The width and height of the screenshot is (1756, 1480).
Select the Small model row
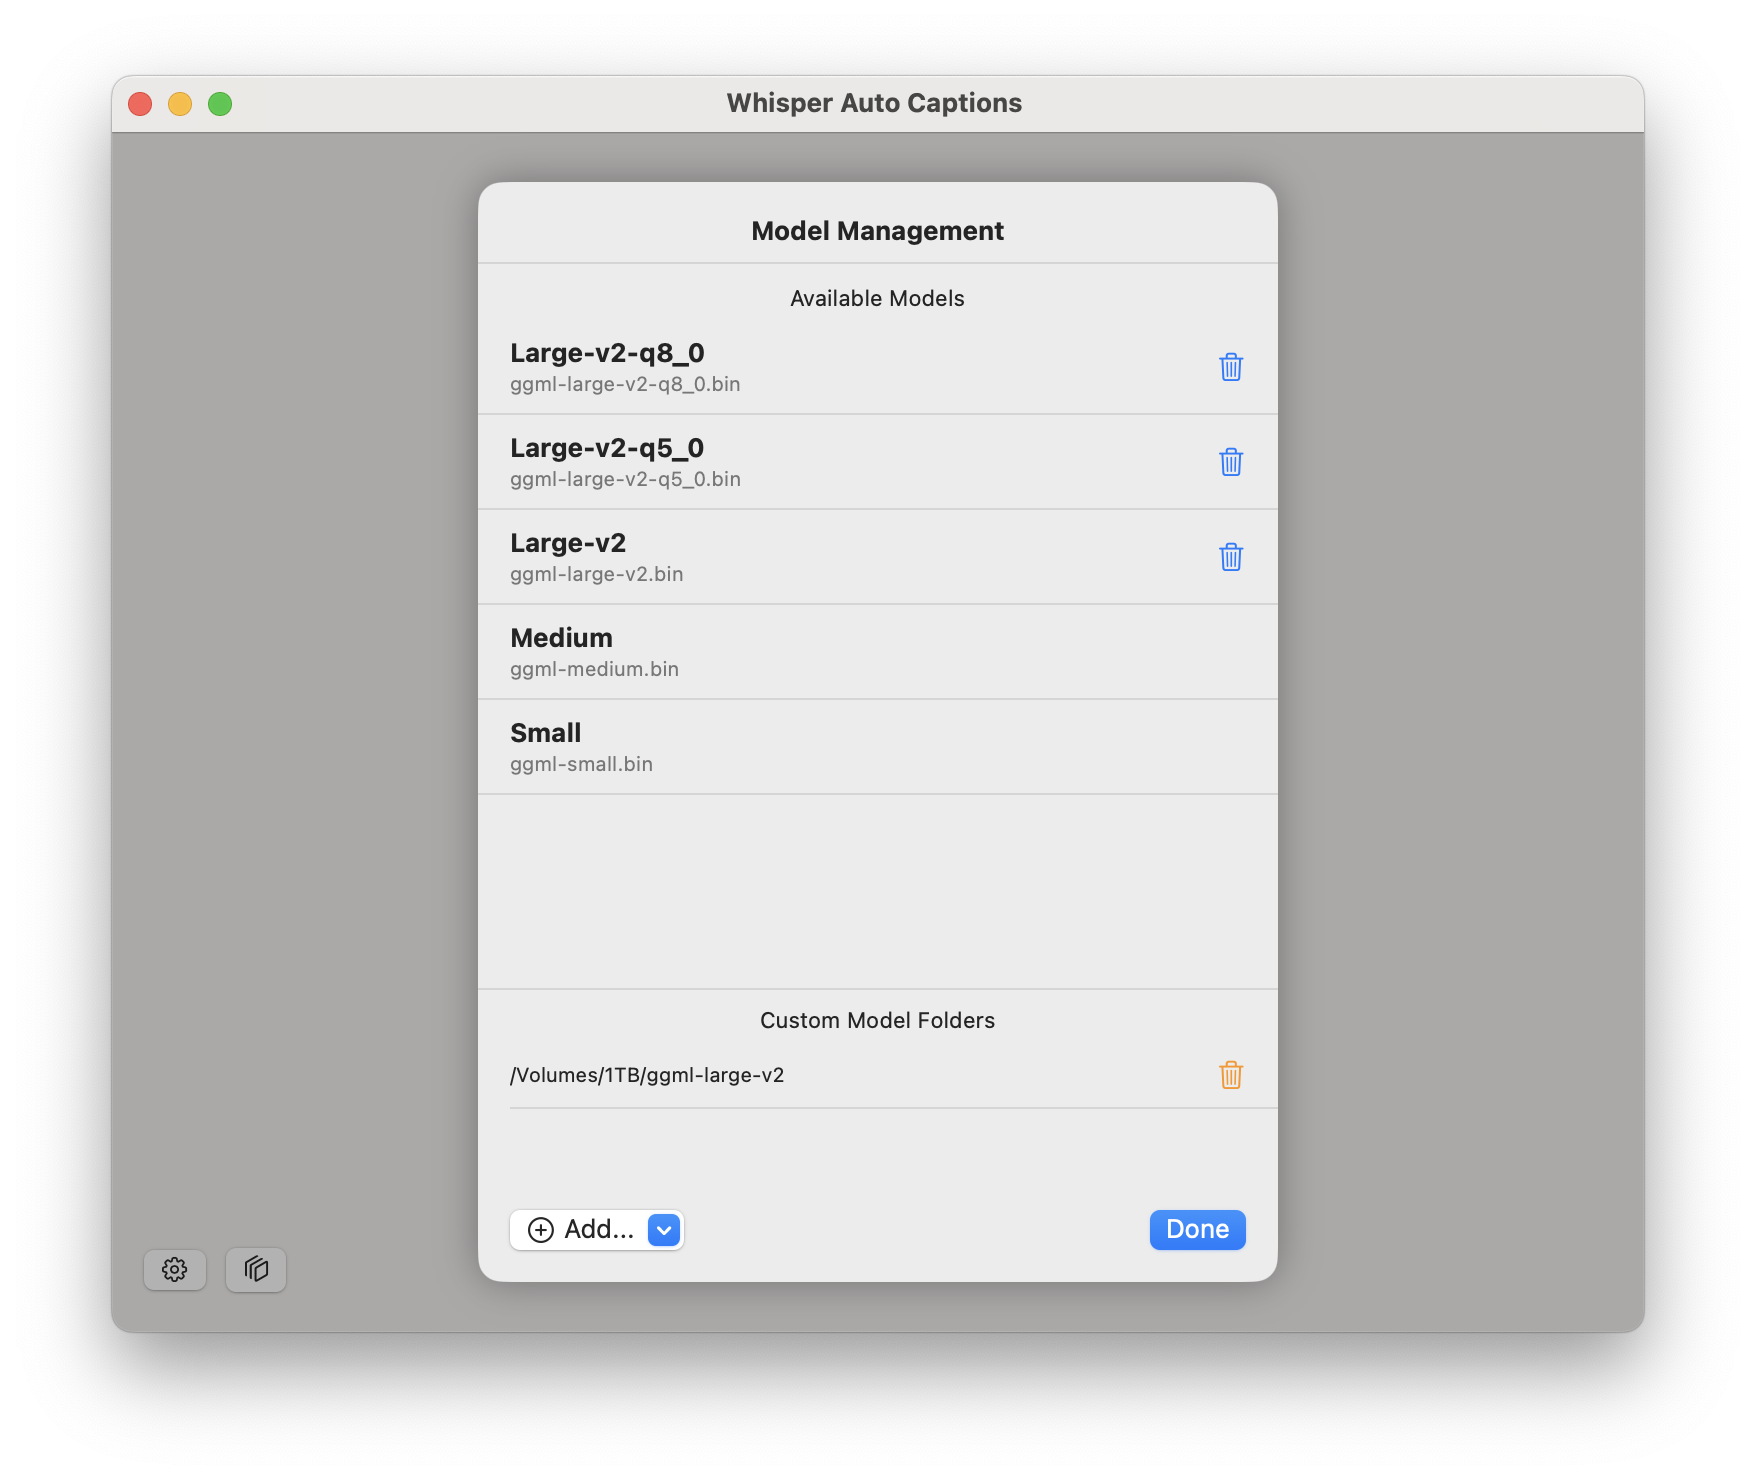point(878,747)
